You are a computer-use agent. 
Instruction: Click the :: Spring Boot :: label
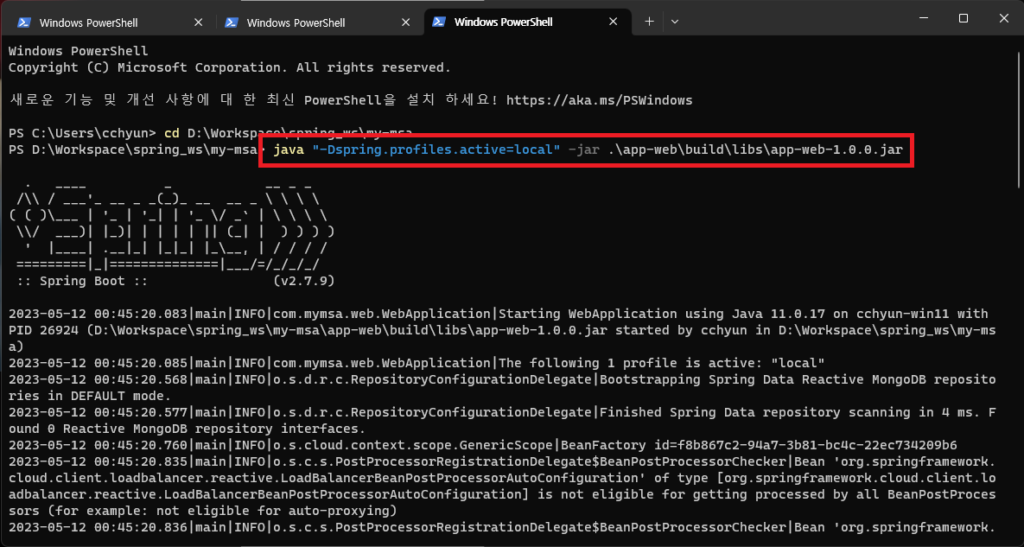click(x=84, y=281)
